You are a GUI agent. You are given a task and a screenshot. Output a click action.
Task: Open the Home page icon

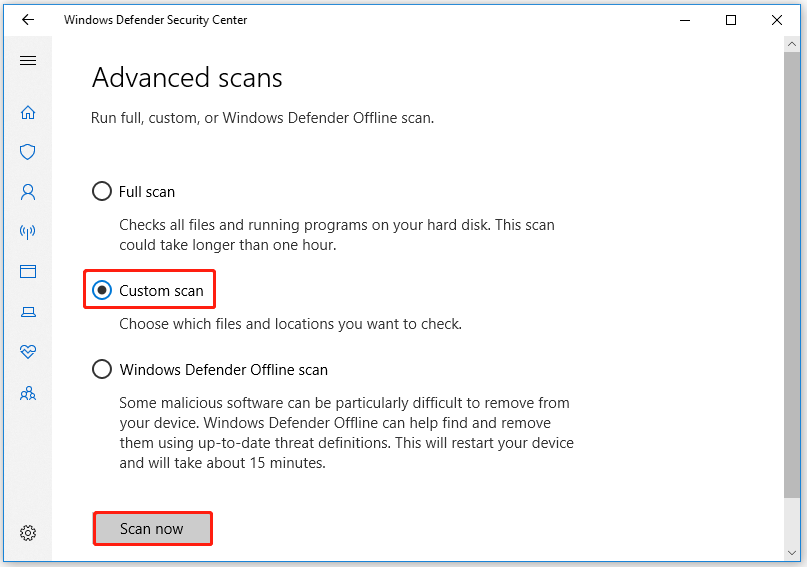point(28,112)
